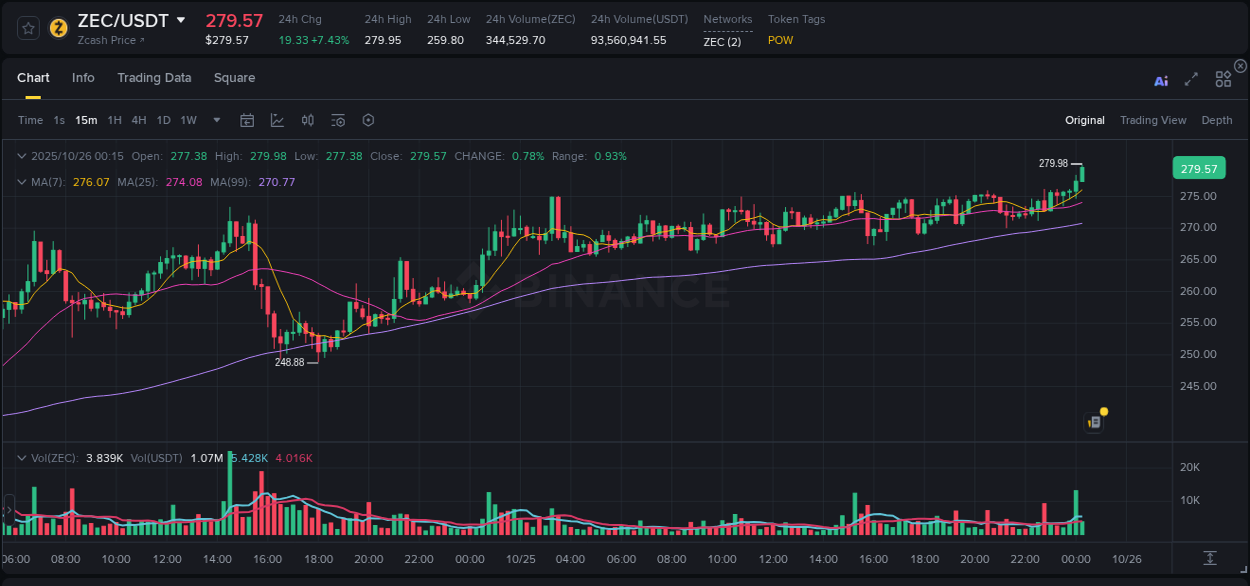Open the layout grid icon

[x=1223, y=79]
